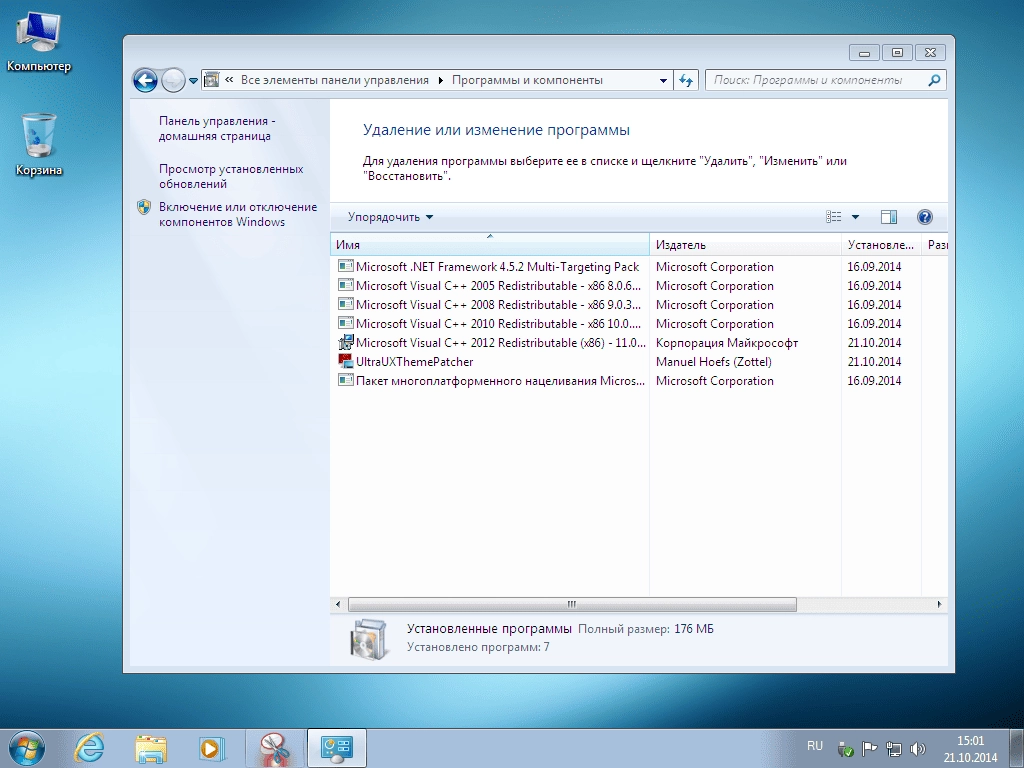The height and width of the screenshot is (768, 1024).
Task: Select Microsoft .NET Framework 4.5.2 Multi-Targeting Pack
Action: coord(497,266)
